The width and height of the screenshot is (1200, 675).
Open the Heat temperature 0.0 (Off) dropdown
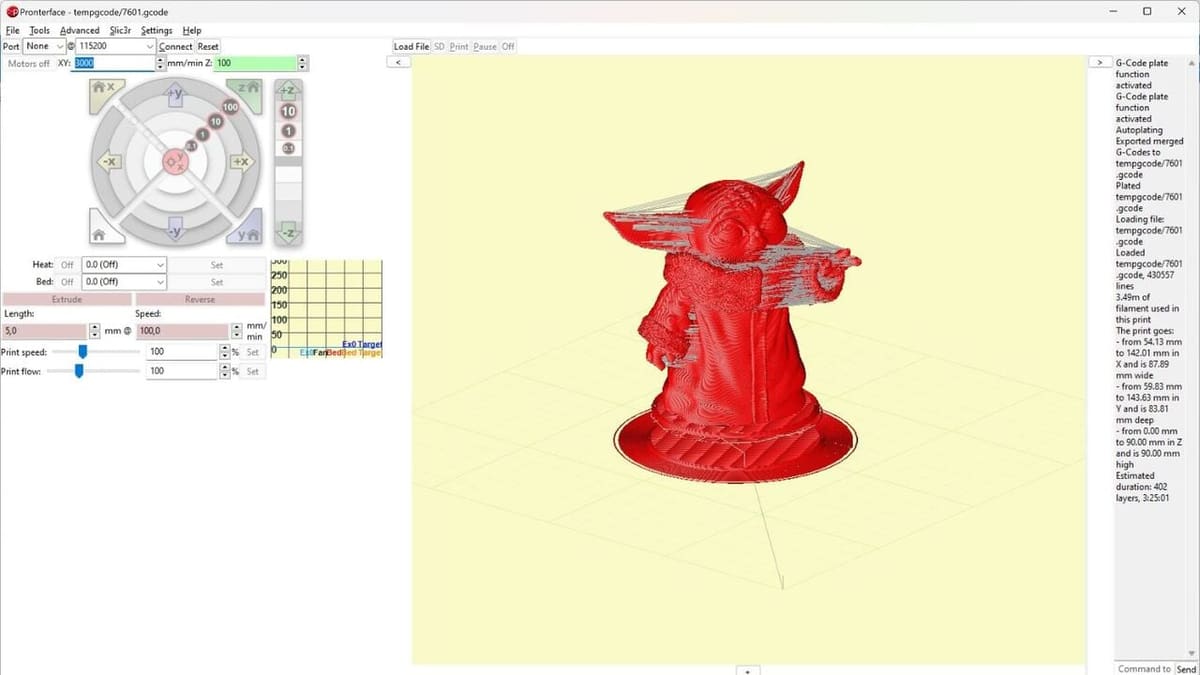[122, 265]
